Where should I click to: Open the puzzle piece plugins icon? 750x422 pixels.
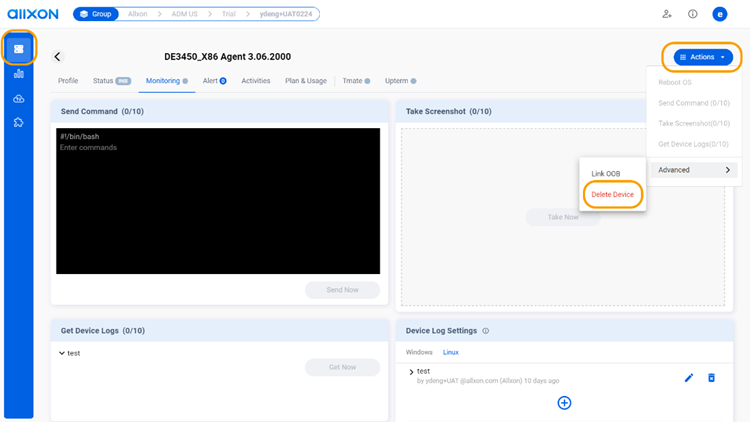pos(18,122)
